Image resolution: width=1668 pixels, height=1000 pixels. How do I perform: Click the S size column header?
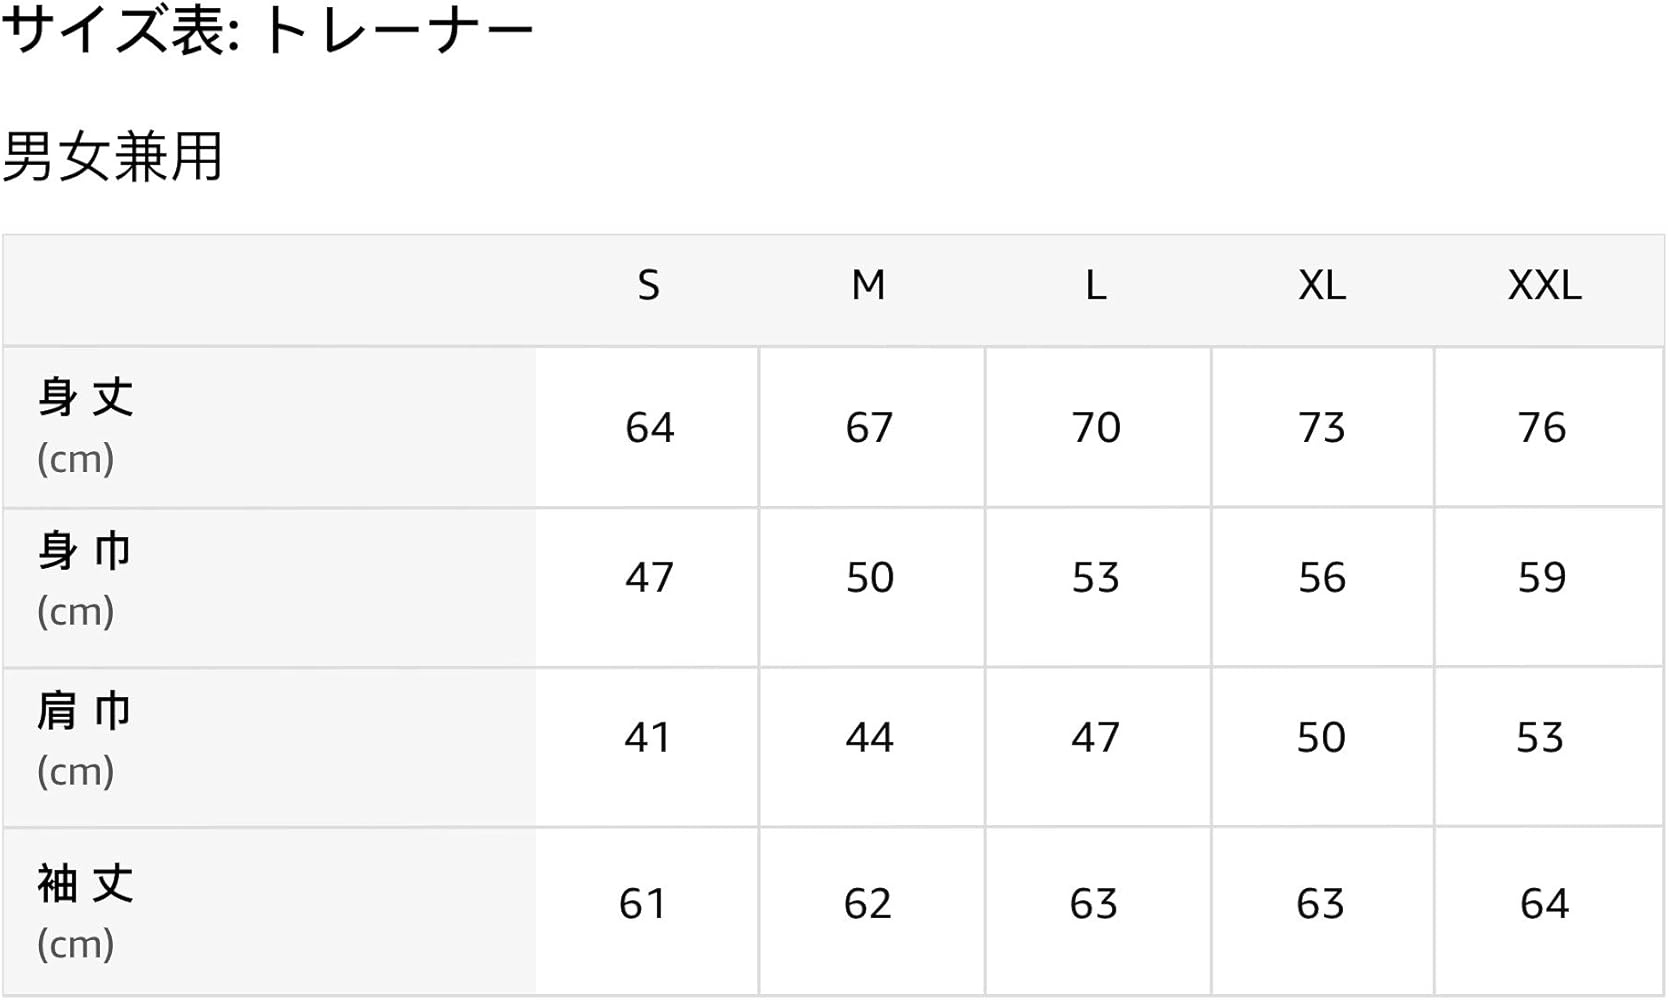(648, 286)
